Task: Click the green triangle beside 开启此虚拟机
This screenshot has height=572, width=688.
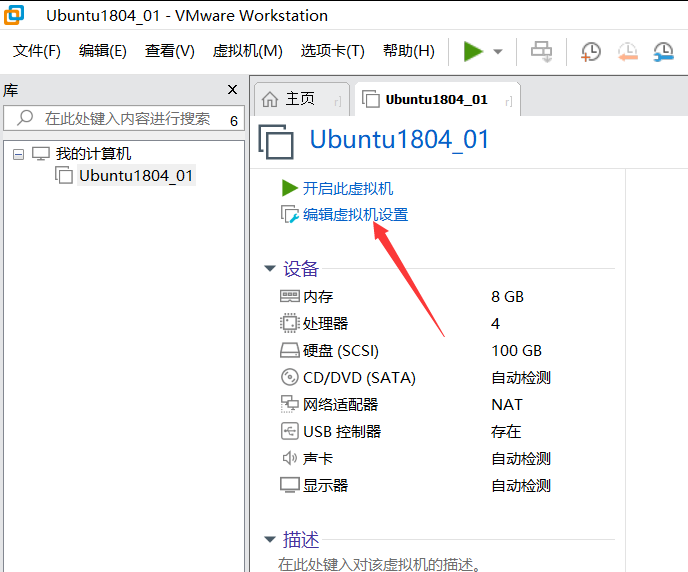Action: [290, 188]
